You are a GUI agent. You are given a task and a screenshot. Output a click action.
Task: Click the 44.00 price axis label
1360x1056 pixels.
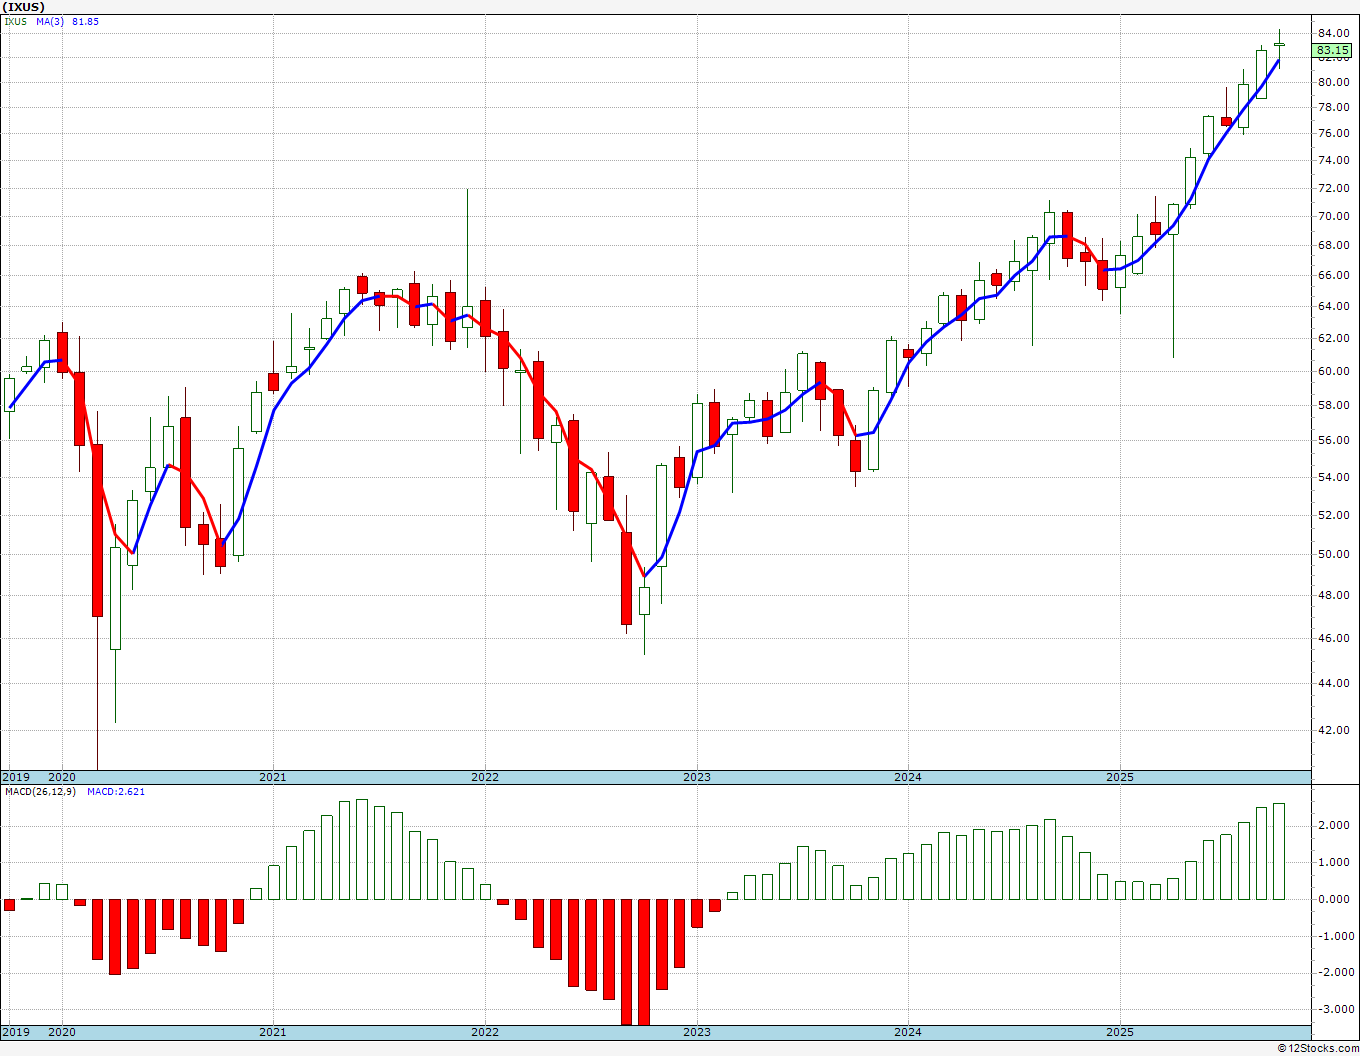pyautogui.click(x=1334, y=683)
